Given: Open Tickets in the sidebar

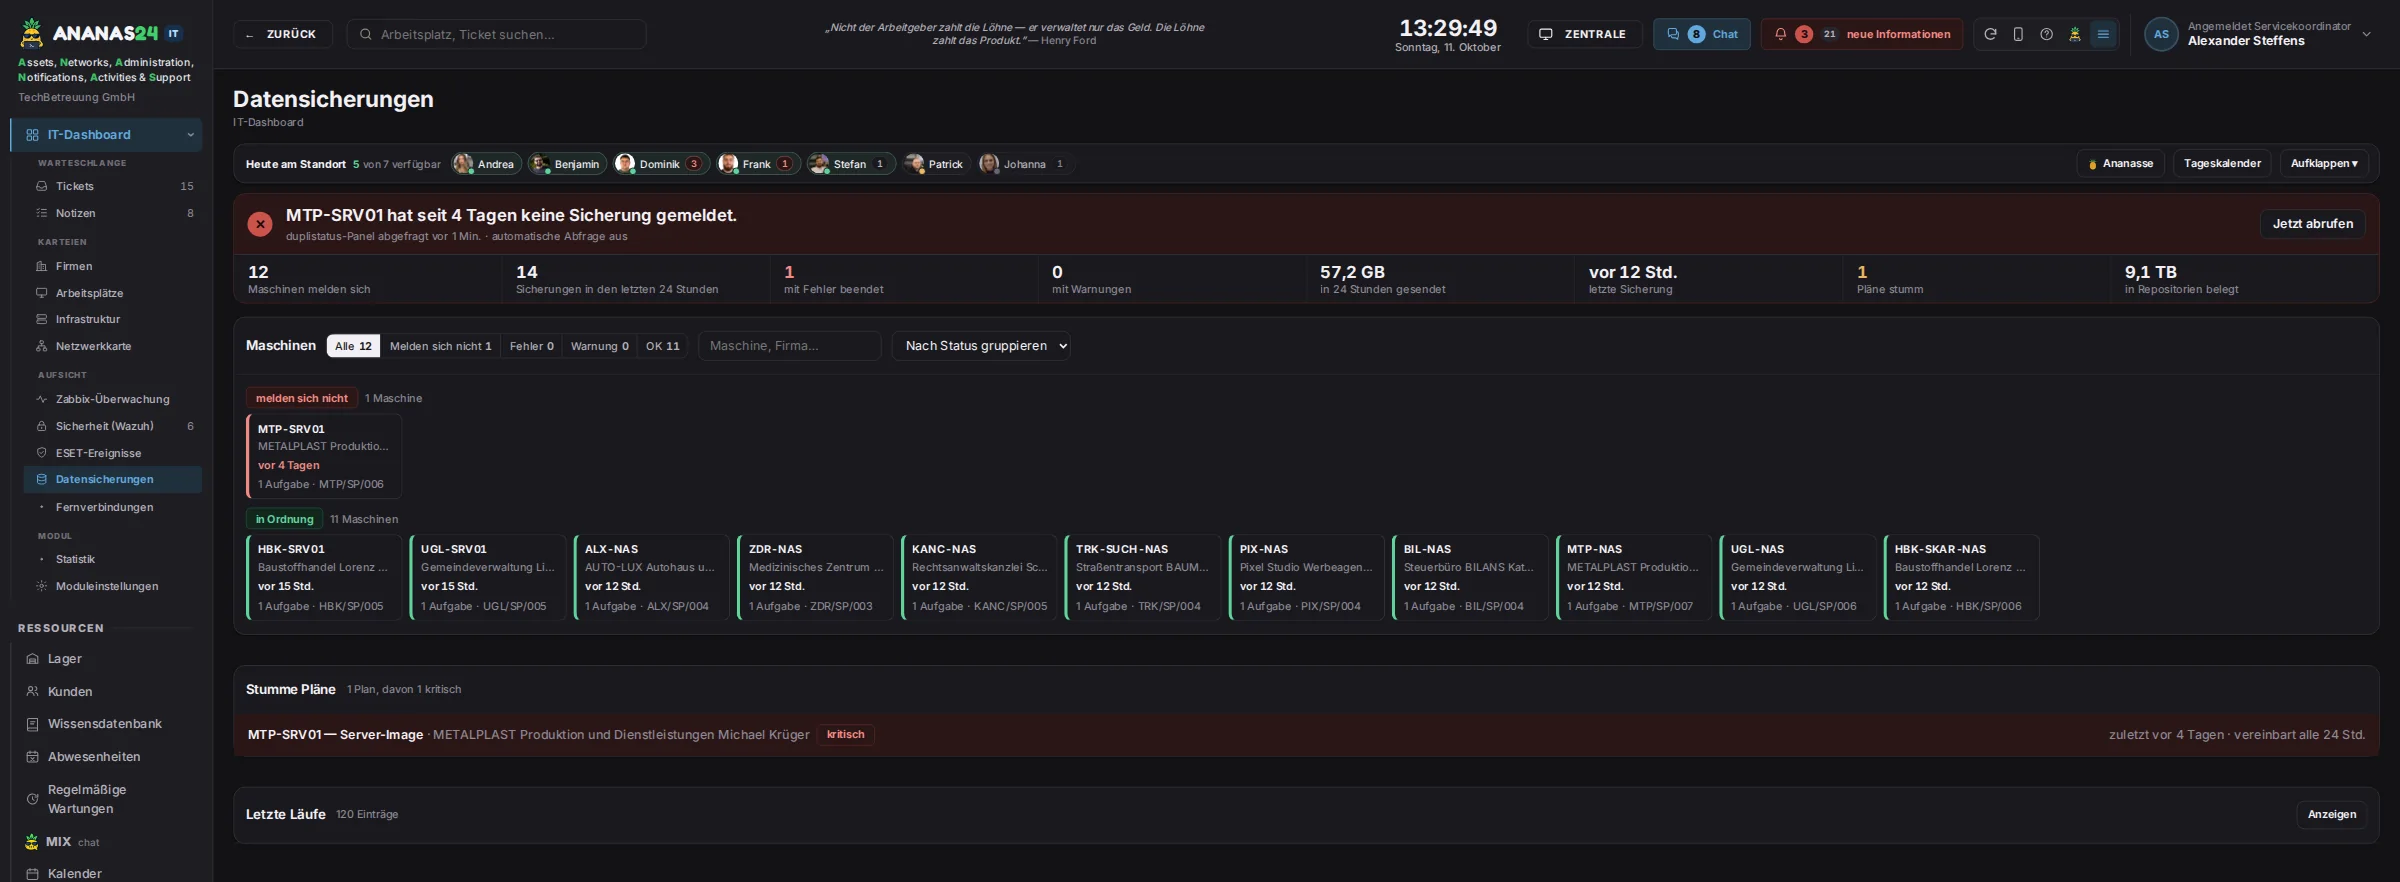Looking at the screenshot, I should (x=113, y=186).
